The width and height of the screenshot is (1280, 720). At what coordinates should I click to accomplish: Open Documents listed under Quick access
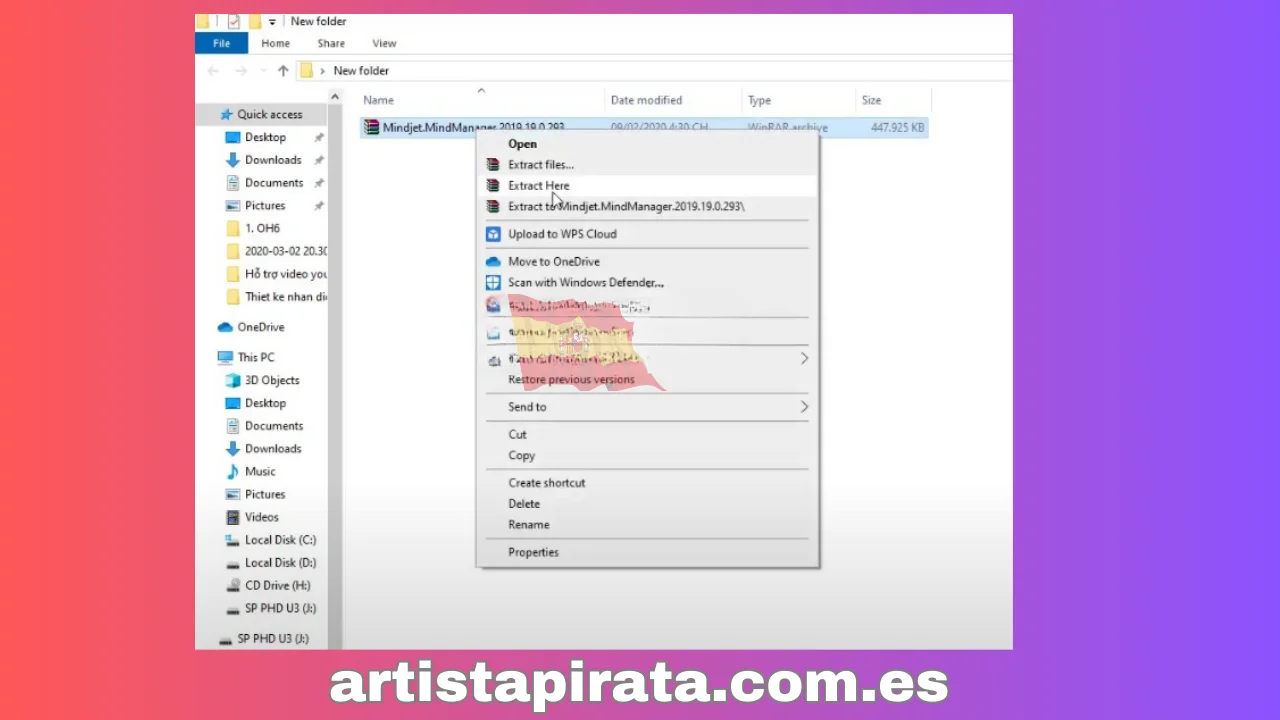click(x=274, y=183)
